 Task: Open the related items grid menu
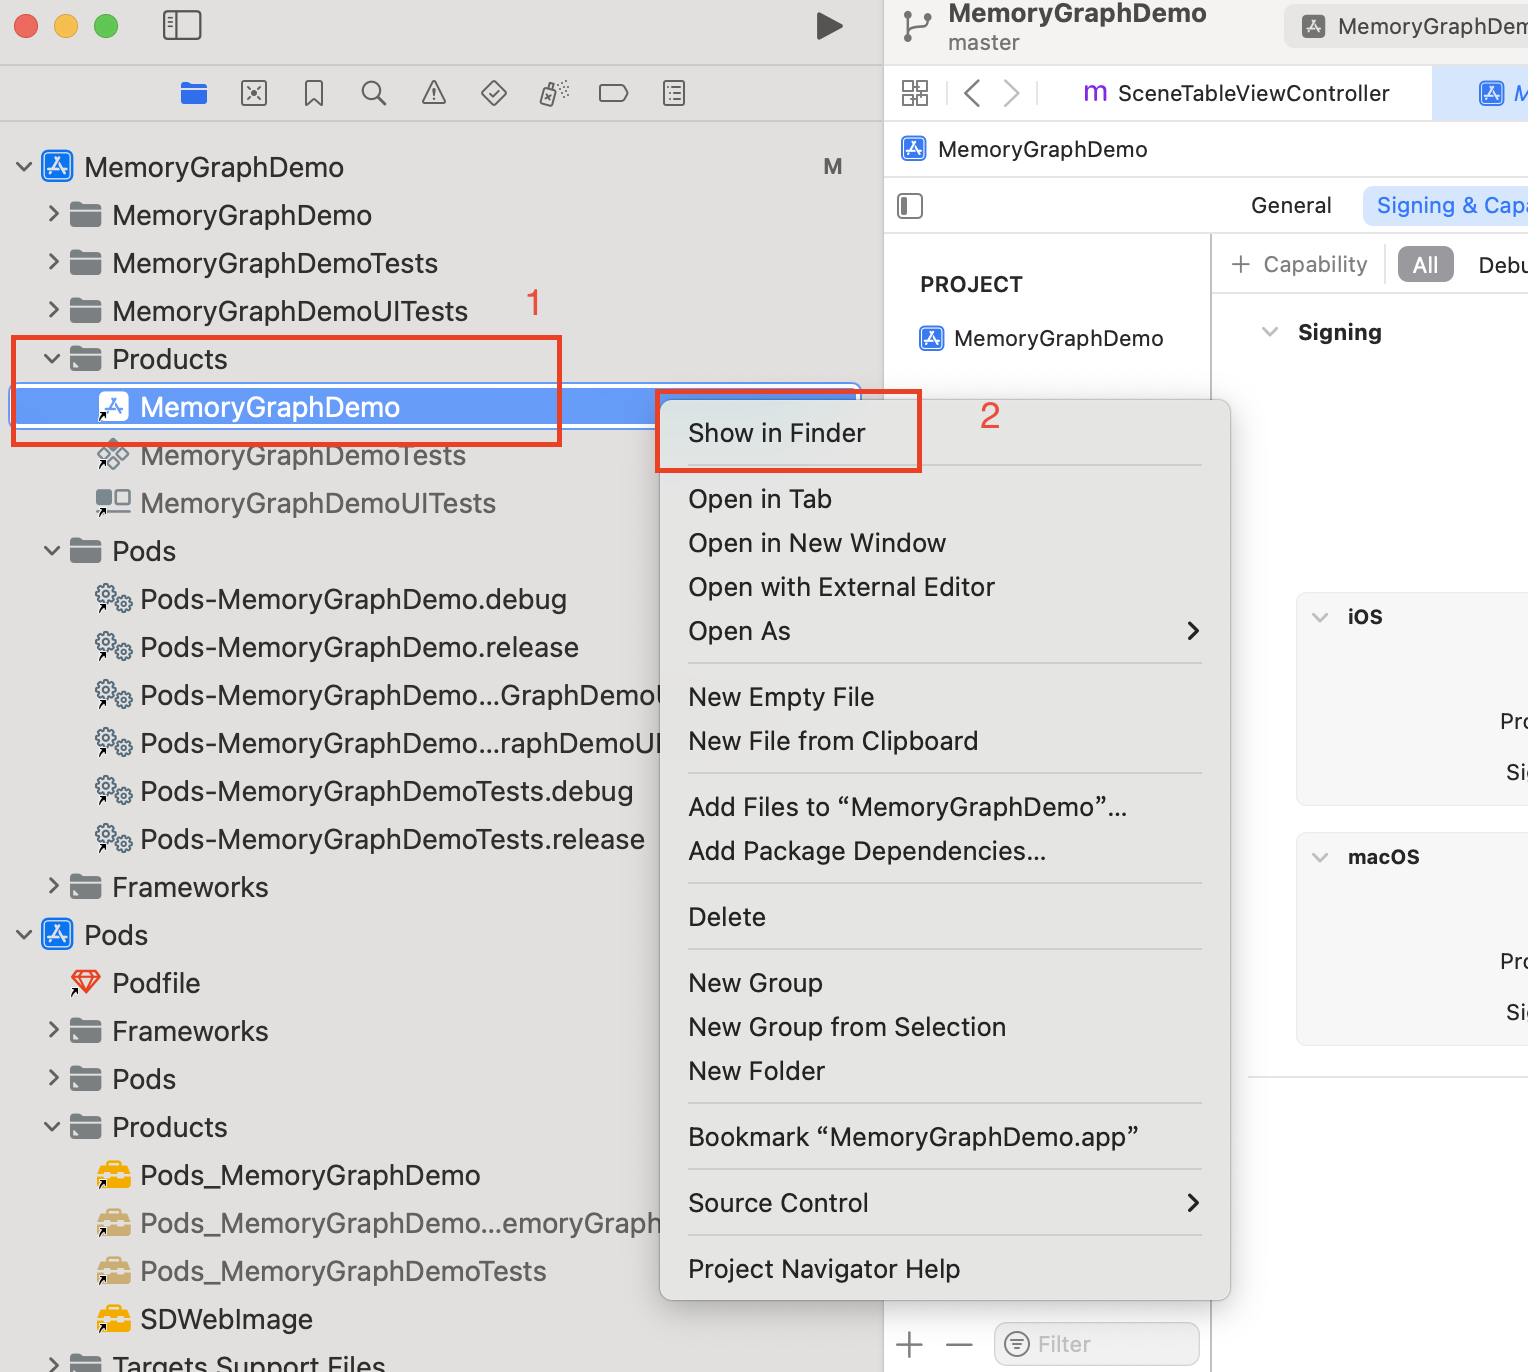915,93
